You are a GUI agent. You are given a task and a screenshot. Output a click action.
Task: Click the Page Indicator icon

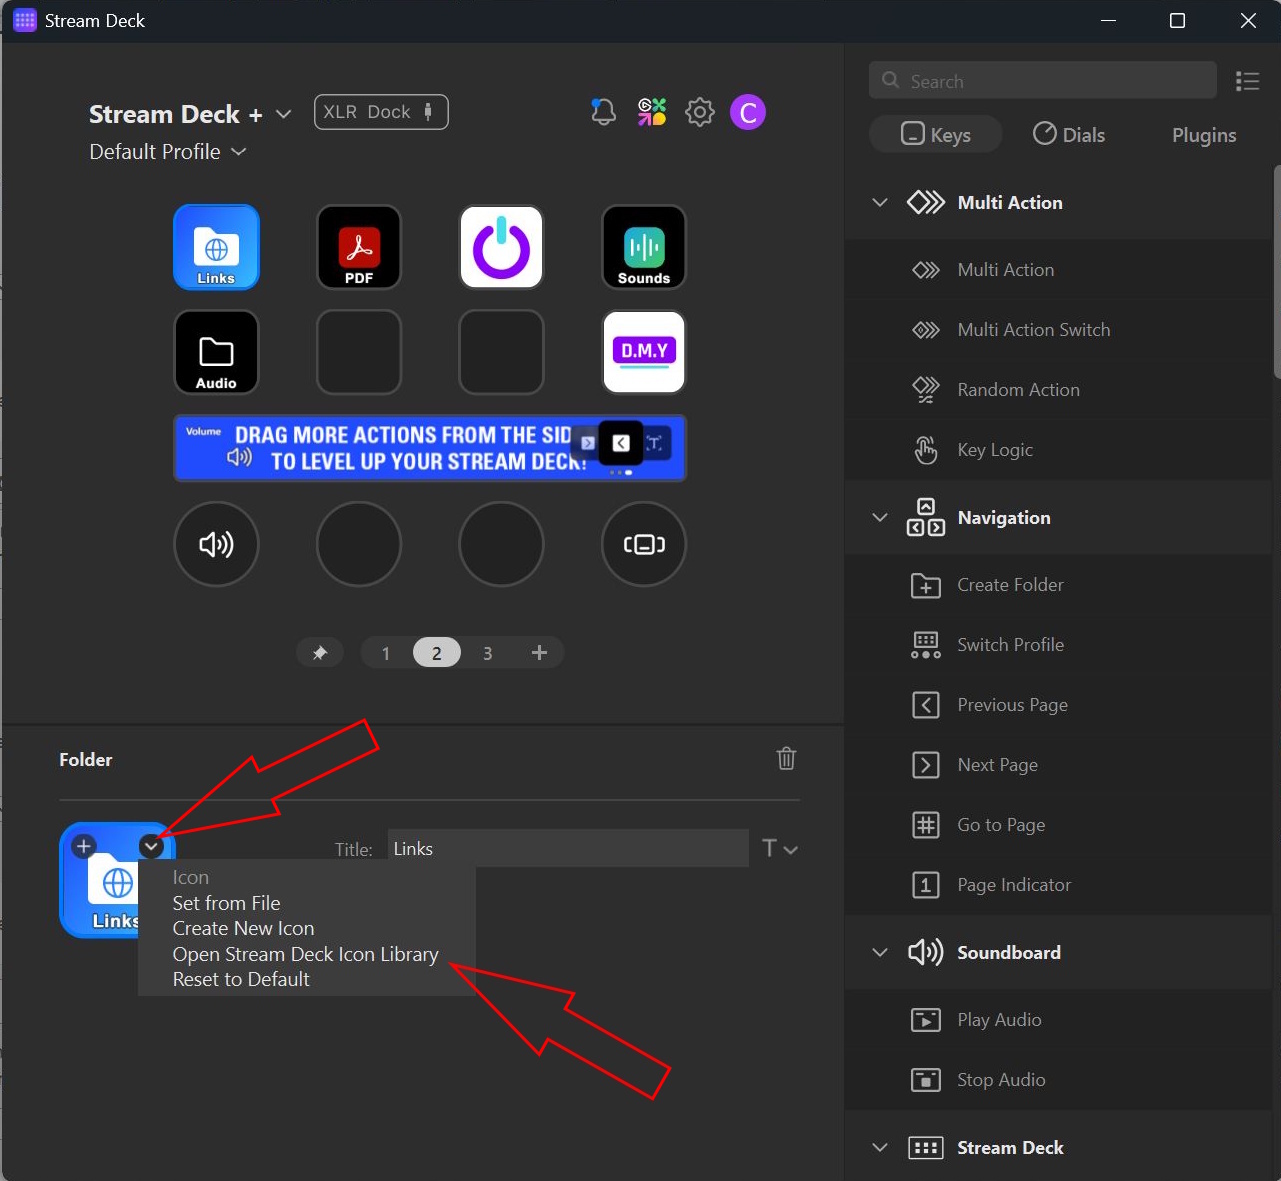tap(926, 885)
